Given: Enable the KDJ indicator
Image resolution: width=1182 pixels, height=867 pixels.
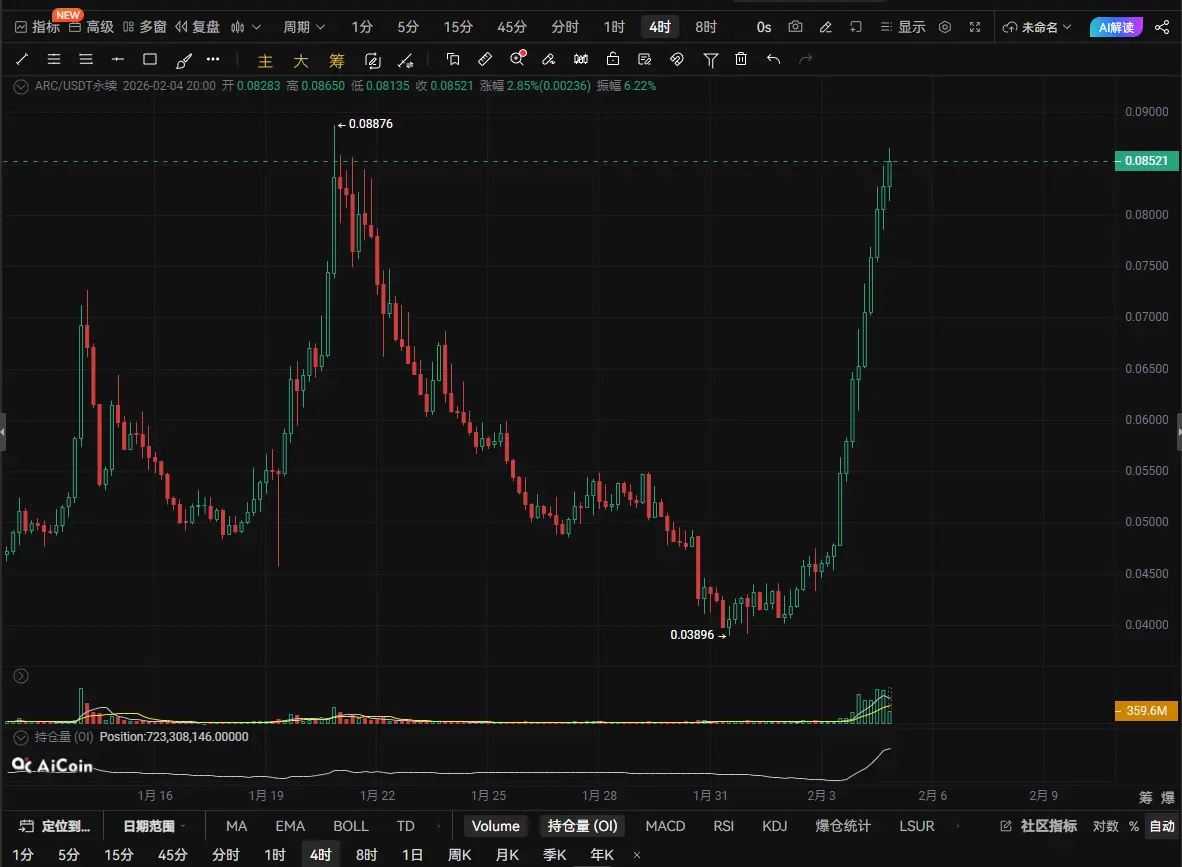Looking at the screenshot, I should tap(774, 826).
